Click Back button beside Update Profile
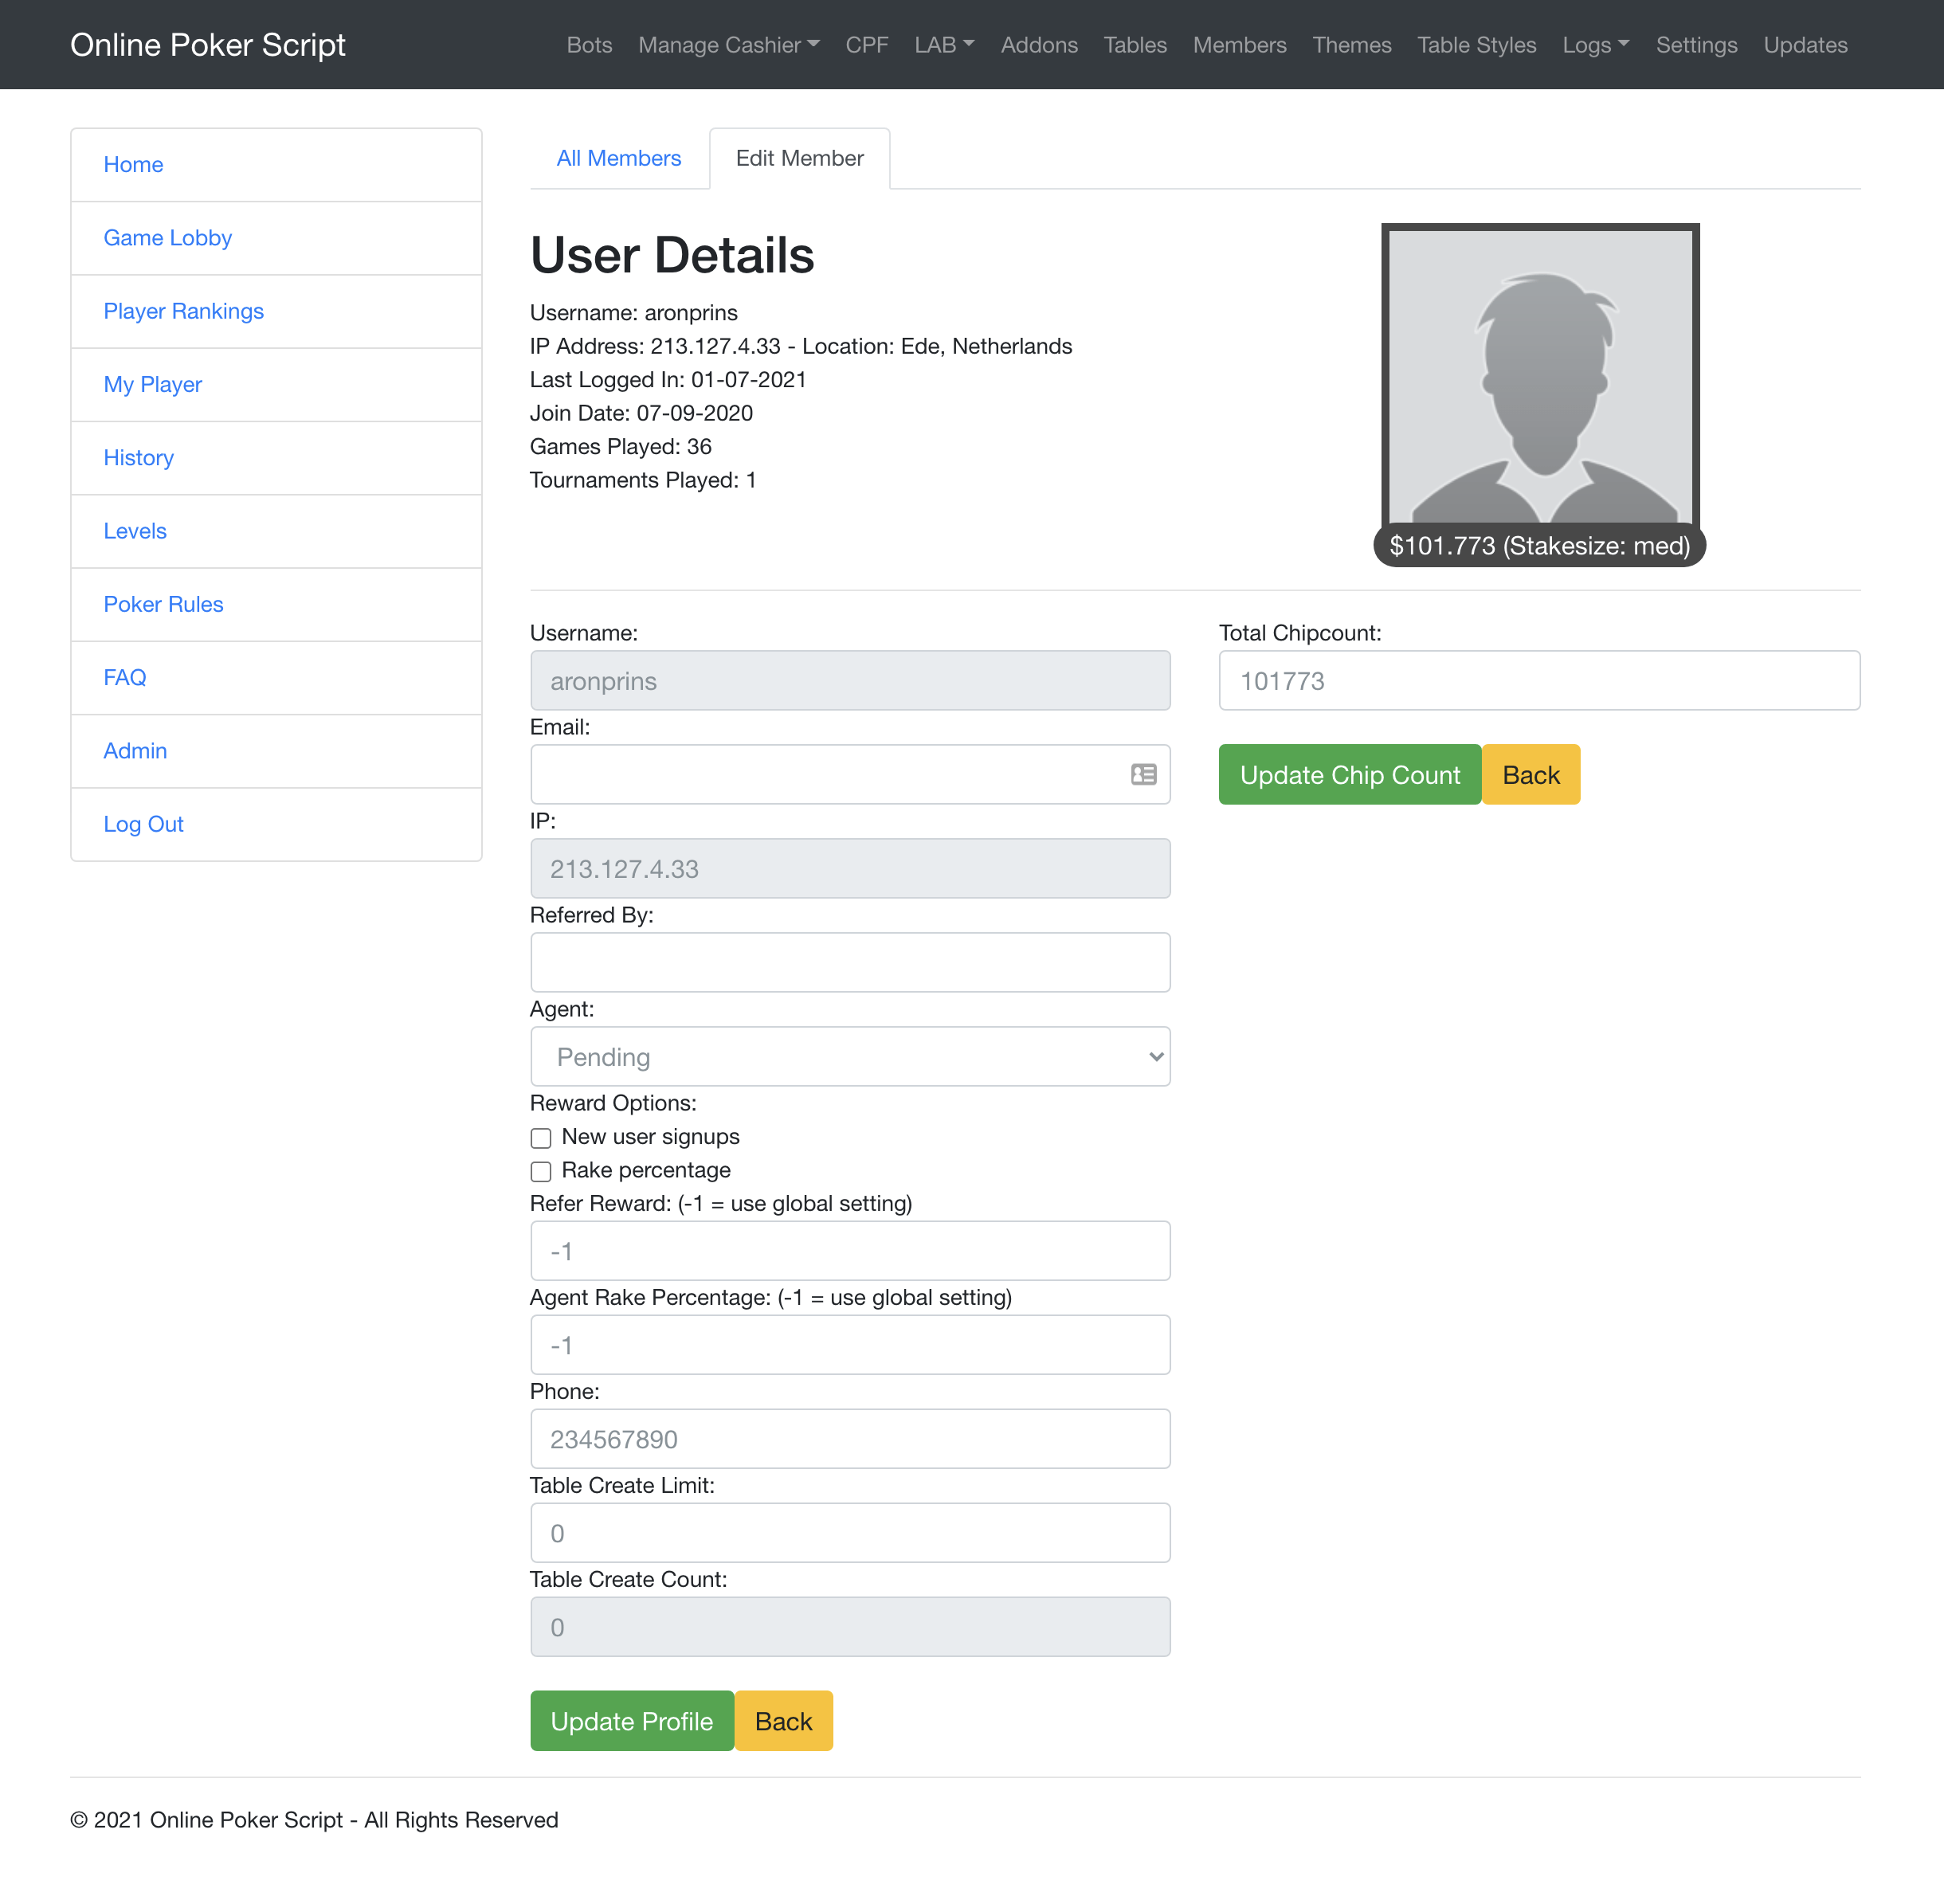 tap(783, 1721)
